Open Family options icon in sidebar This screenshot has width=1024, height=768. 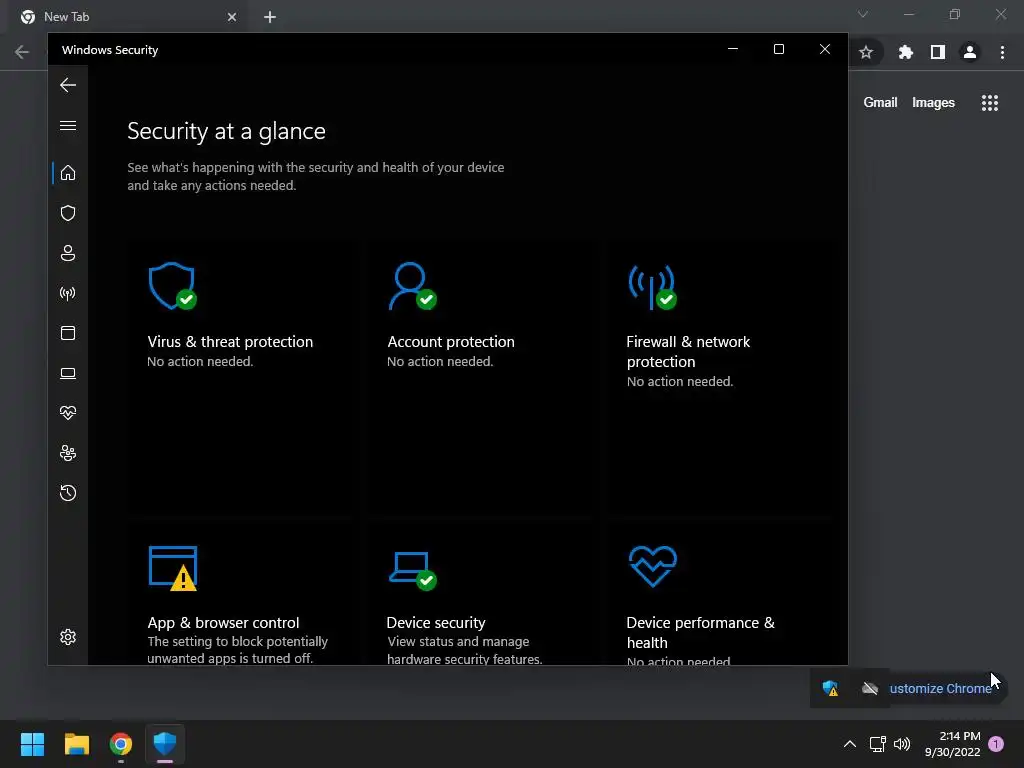pyautogui.click(x=68, y=453)
